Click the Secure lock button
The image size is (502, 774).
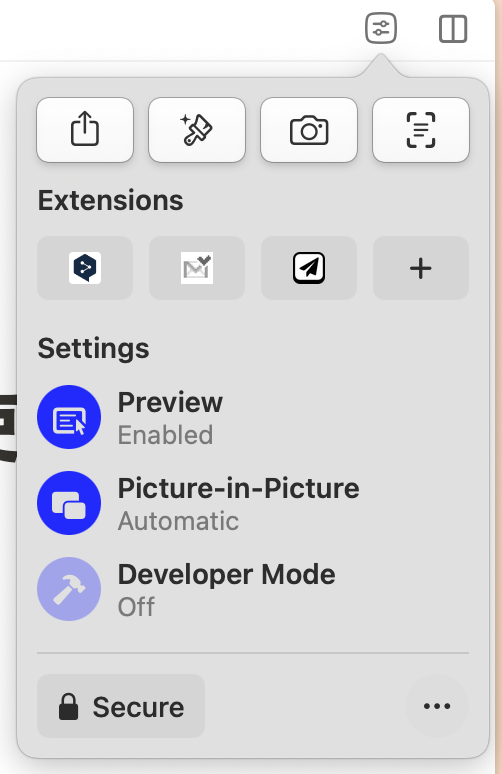(x=121, y=706)
